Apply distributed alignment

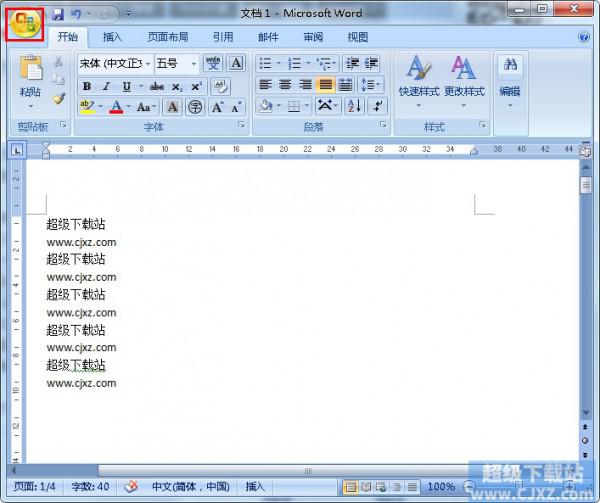coord(345,85)
